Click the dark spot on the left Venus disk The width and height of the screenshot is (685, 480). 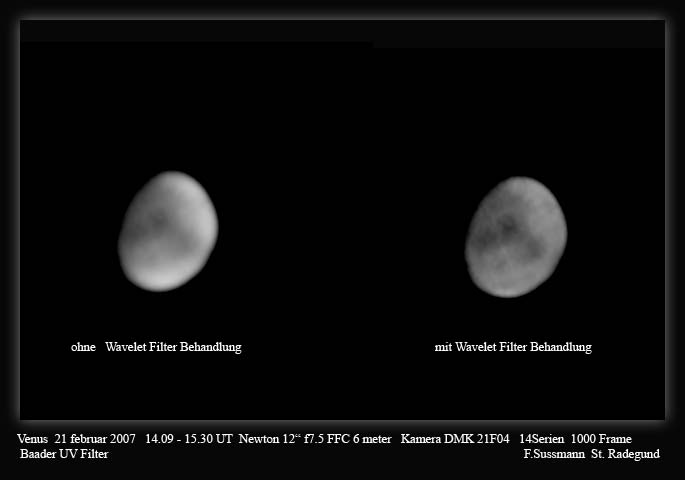click(157, 221)
